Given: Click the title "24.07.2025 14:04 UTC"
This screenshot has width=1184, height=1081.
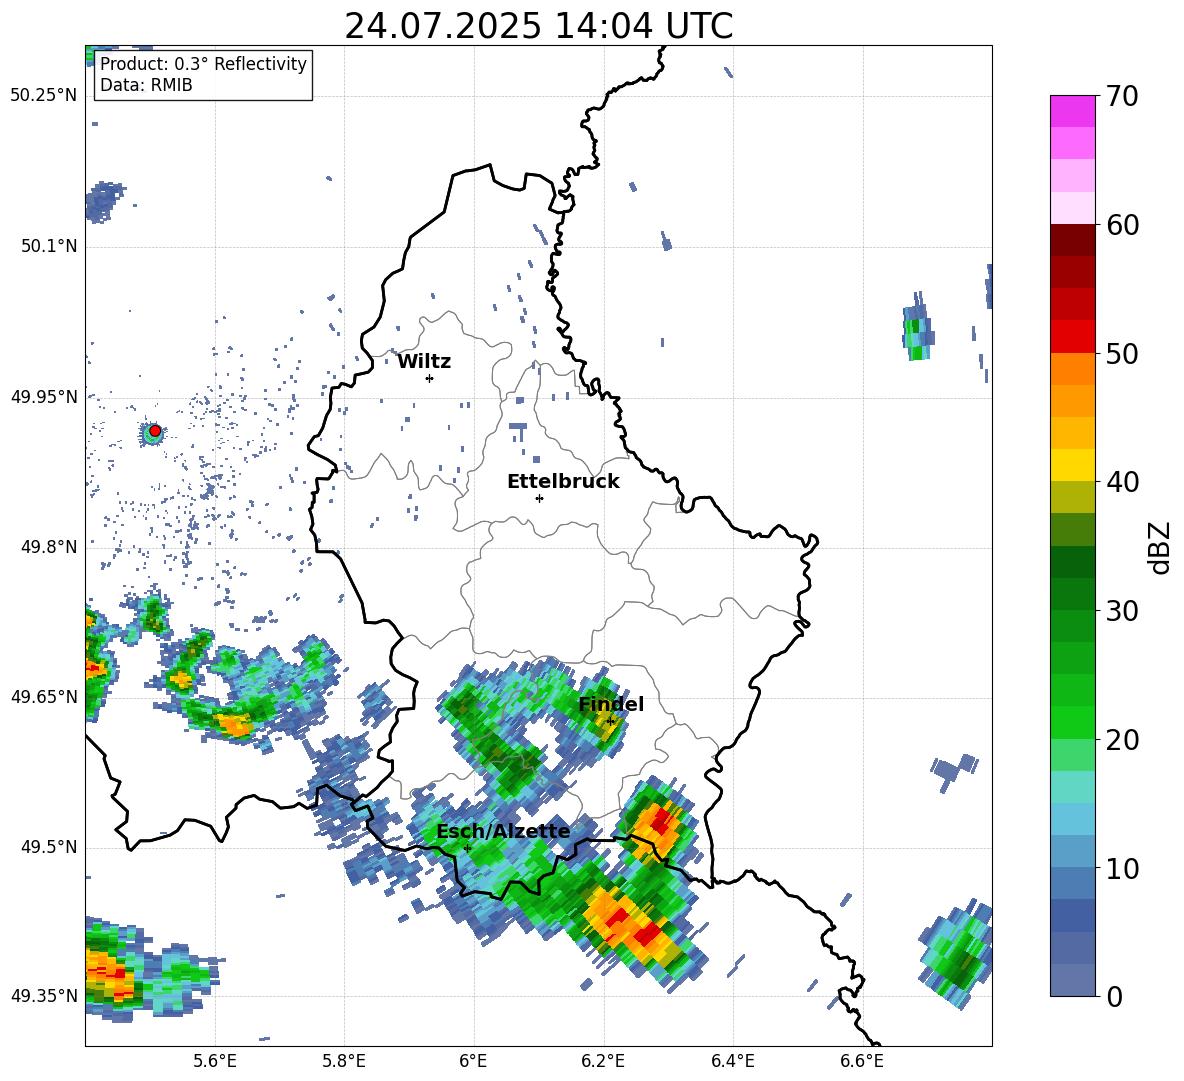Looking at the screenshot, I should [538, 26].
